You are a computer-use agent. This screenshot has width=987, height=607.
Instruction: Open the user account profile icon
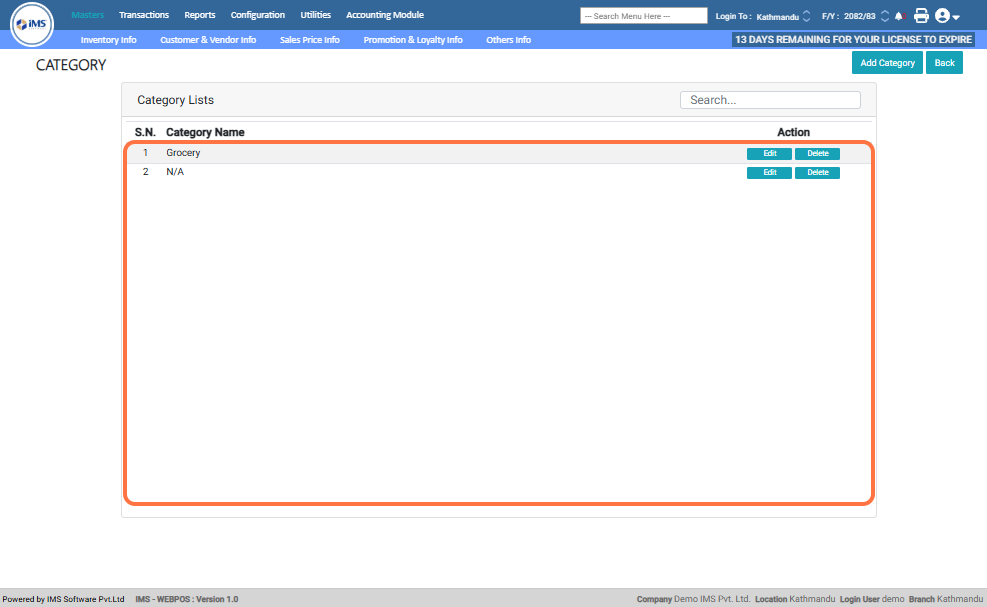[941, 16]
